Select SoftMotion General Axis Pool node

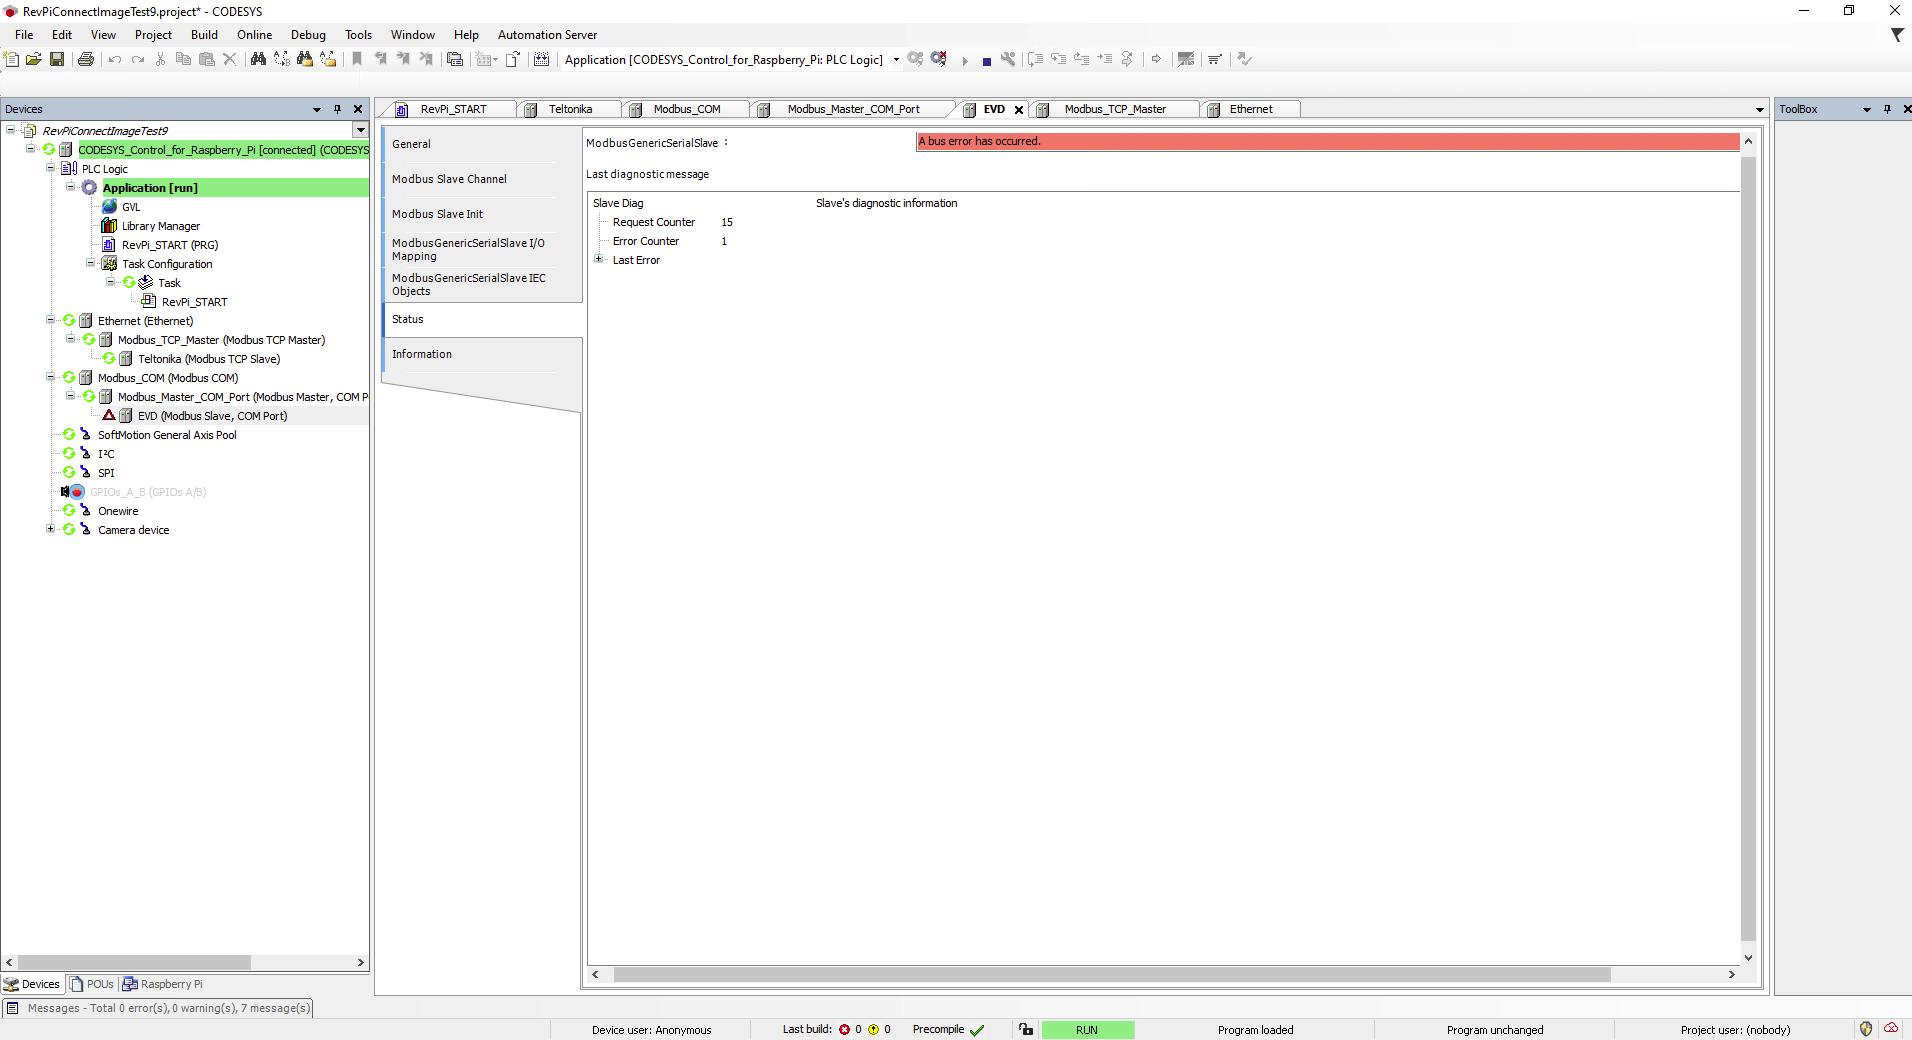point(167,435)
